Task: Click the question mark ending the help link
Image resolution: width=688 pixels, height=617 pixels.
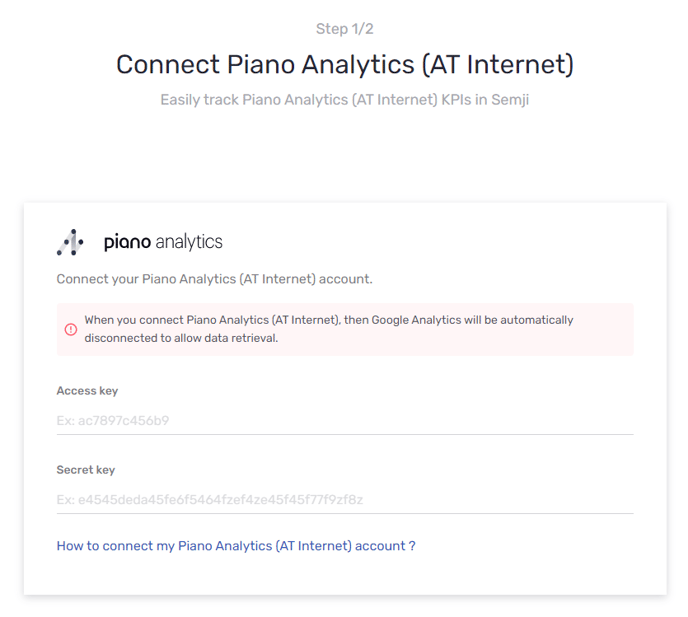Action: click(x=412, y=546)
